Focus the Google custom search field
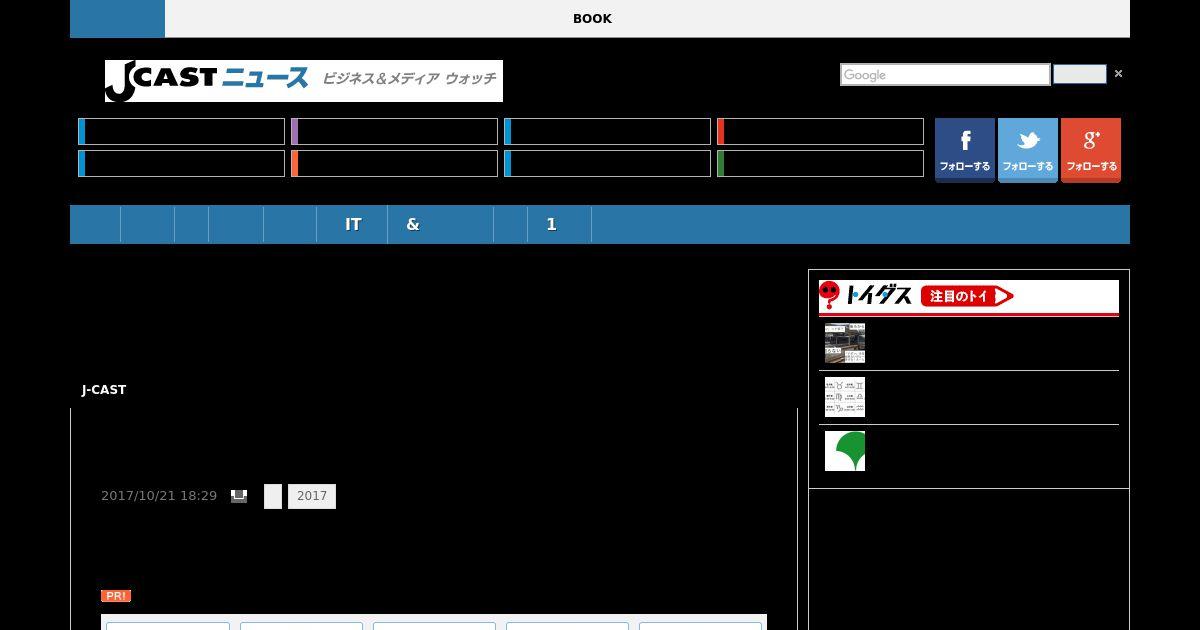This screenshot has width=1200, height=630. click(x=945, y=75)
